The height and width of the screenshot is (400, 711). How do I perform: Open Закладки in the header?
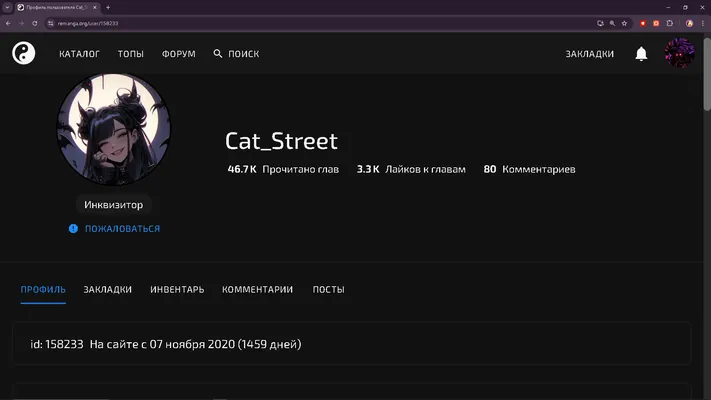[x=589, y=54]
